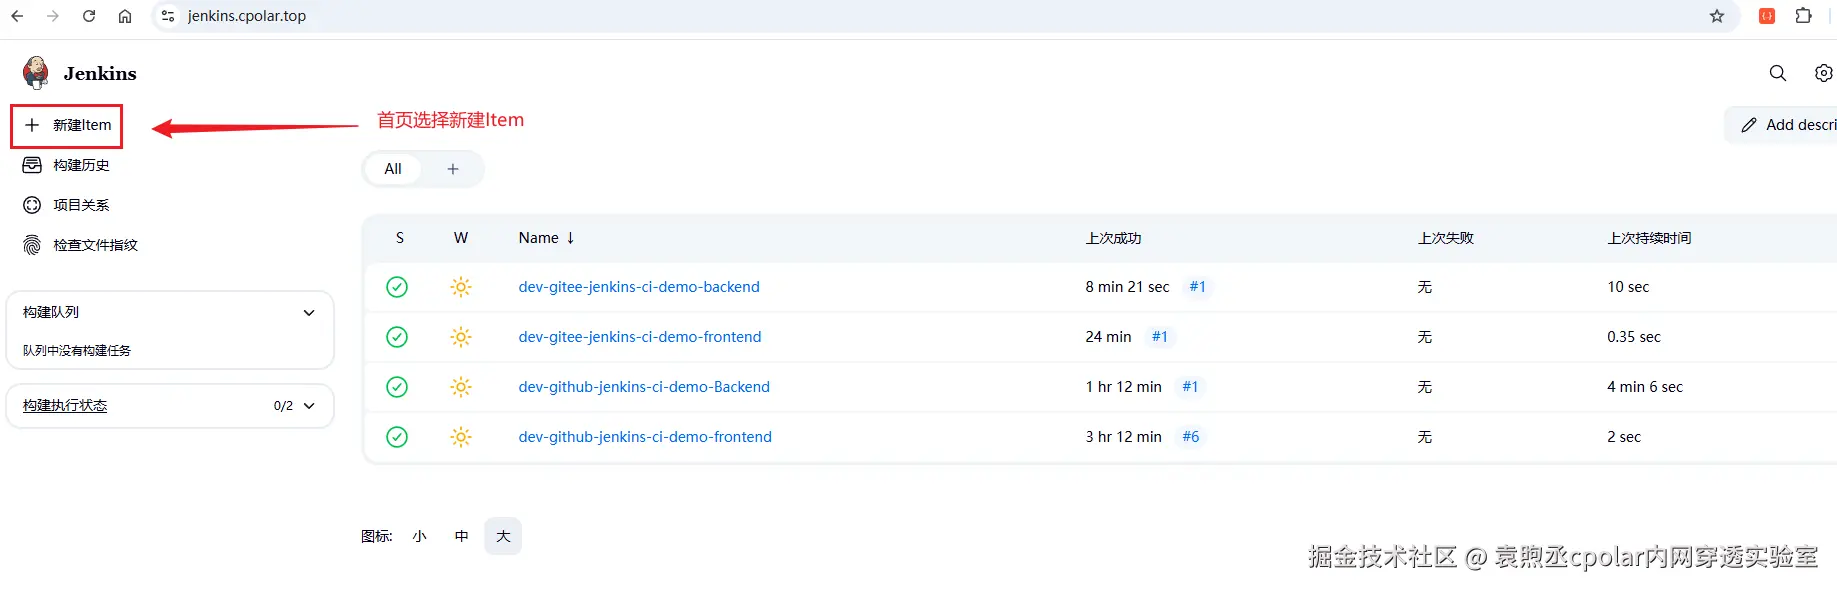Click the 3 hr 12 min cell
This screenshot has height=590, width=1837.
tap(1123, 437)
